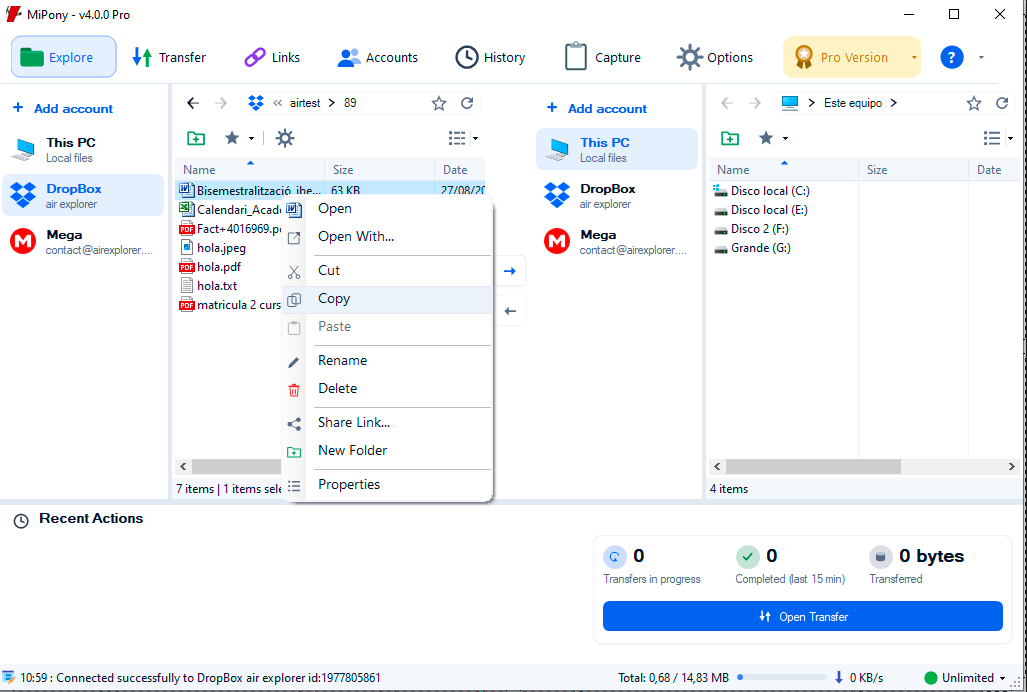Expand left pane favorites dropdown arrow
The image size is (1027, 692).
pos(252,138)
